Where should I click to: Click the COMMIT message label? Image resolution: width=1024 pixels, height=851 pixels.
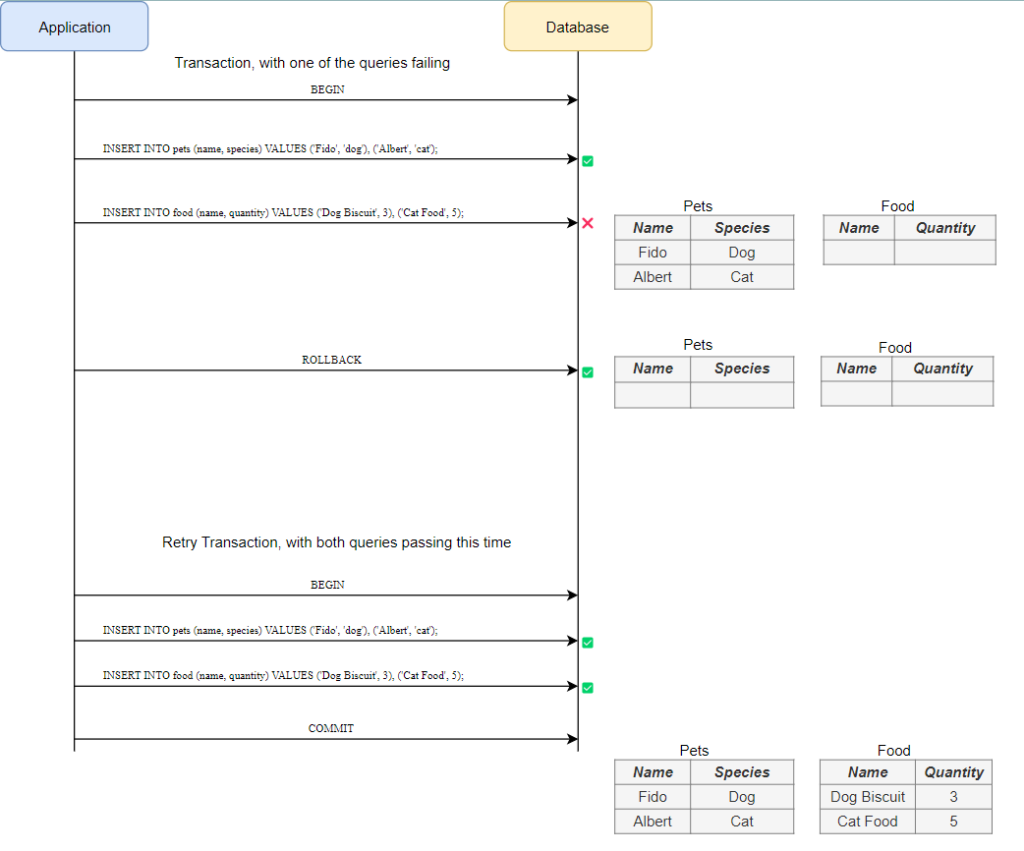tap(330, 728)
